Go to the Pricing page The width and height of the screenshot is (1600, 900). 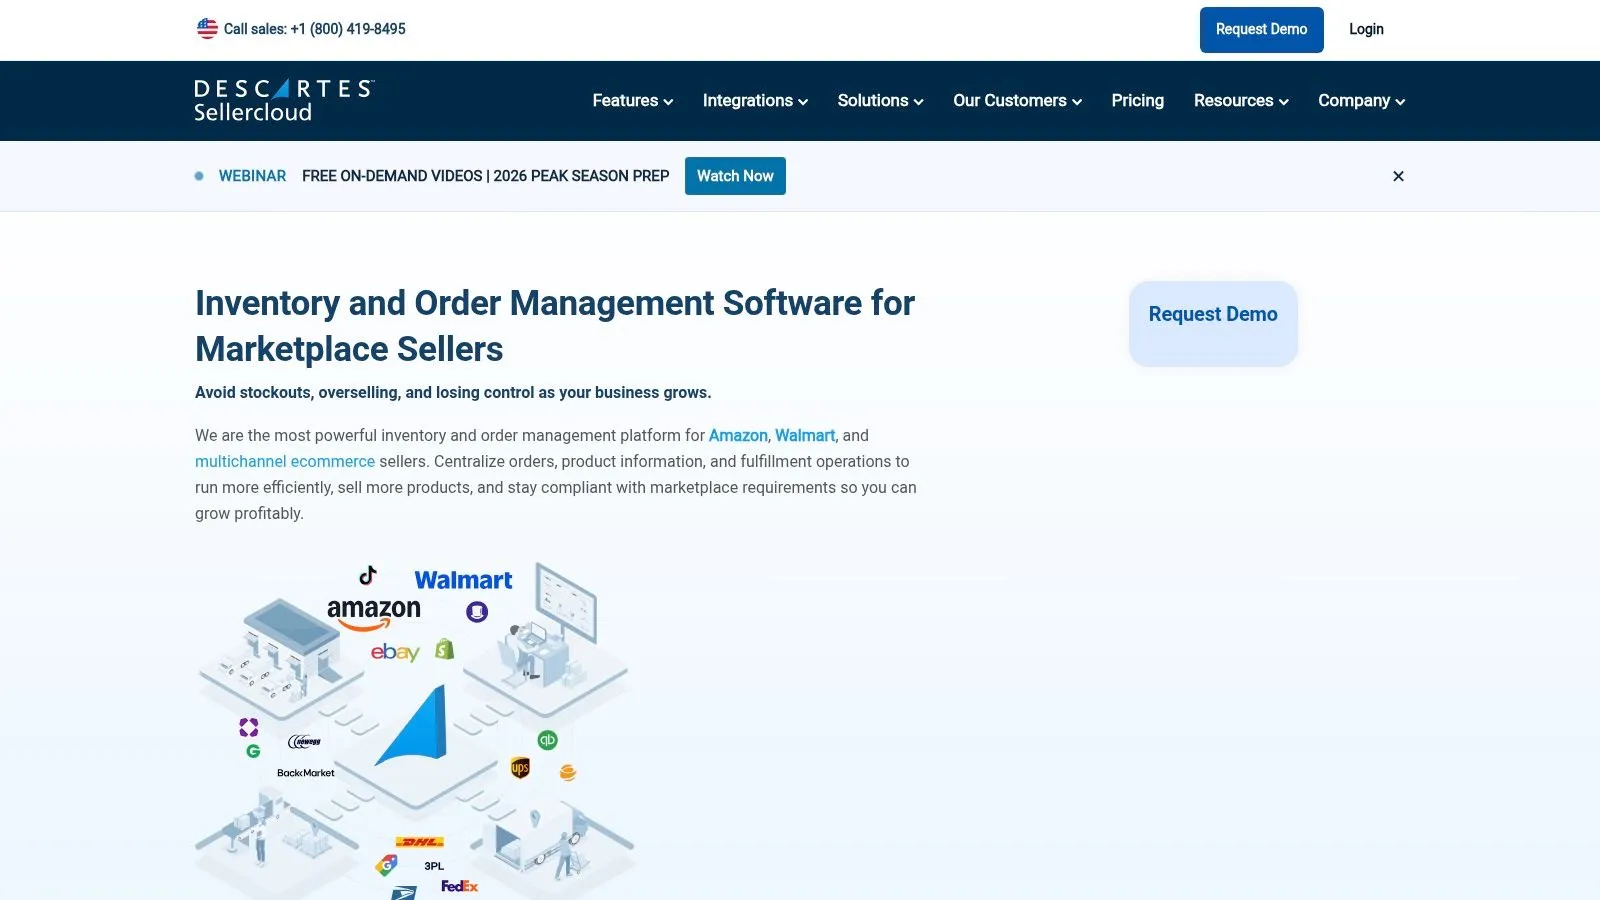click(1137, 101)
